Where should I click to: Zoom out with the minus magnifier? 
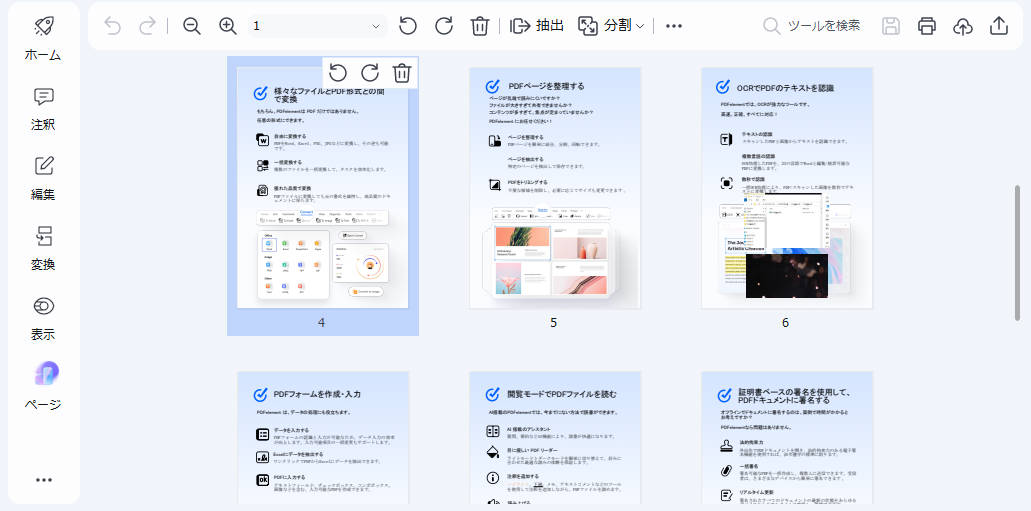192,26
